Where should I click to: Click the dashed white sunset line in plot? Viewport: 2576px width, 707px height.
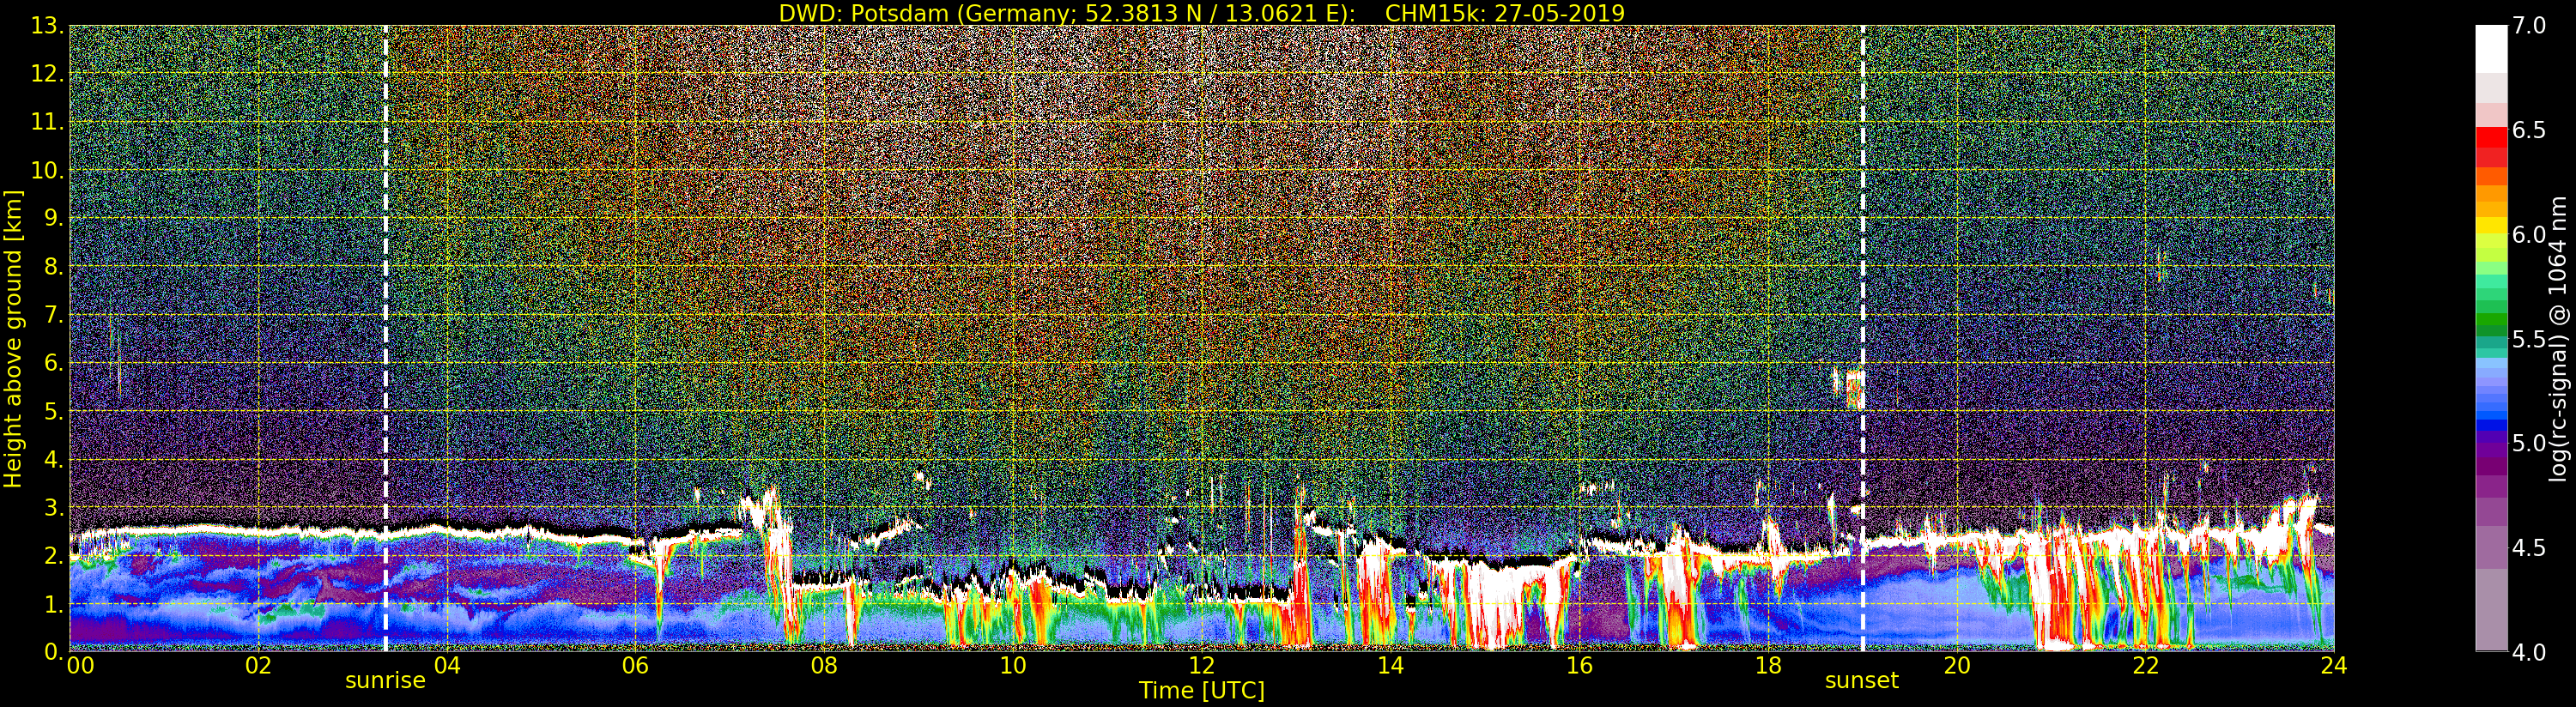pyautogui.click(x=1862, y=338)
